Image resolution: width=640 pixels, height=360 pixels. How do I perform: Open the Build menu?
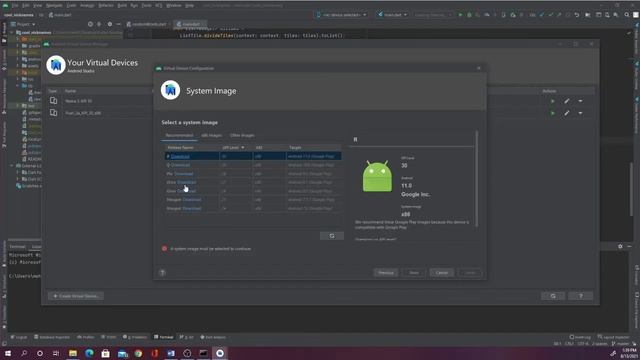click(122, 6)
